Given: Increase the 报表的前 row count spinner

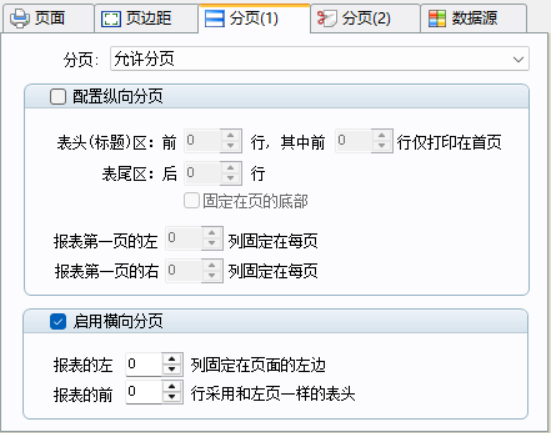Looking at the screenshot, I should coord(172,386).
